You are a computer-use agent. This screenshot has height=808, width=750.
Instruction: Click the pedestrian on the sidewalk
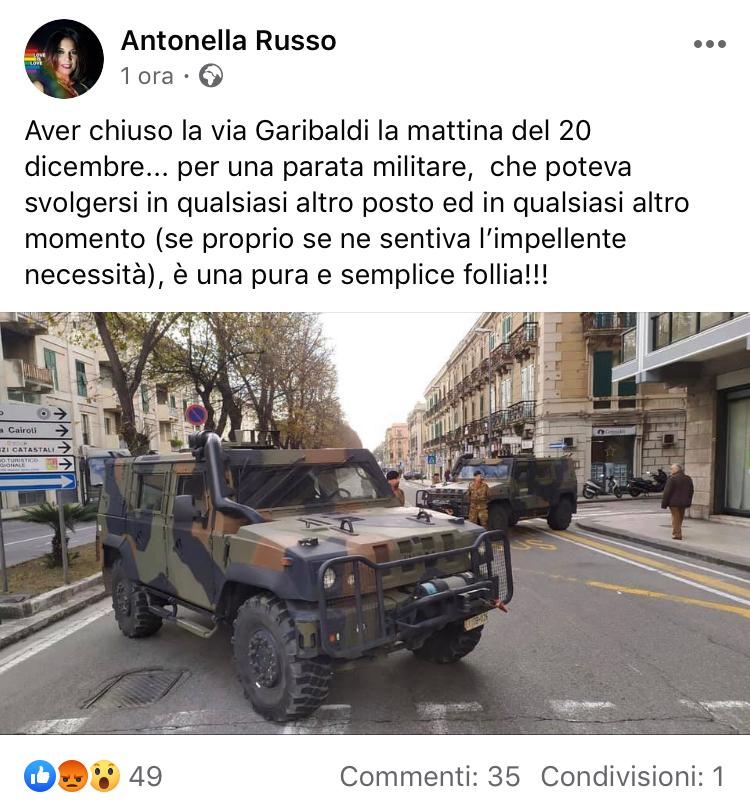[x=677, y=501]
